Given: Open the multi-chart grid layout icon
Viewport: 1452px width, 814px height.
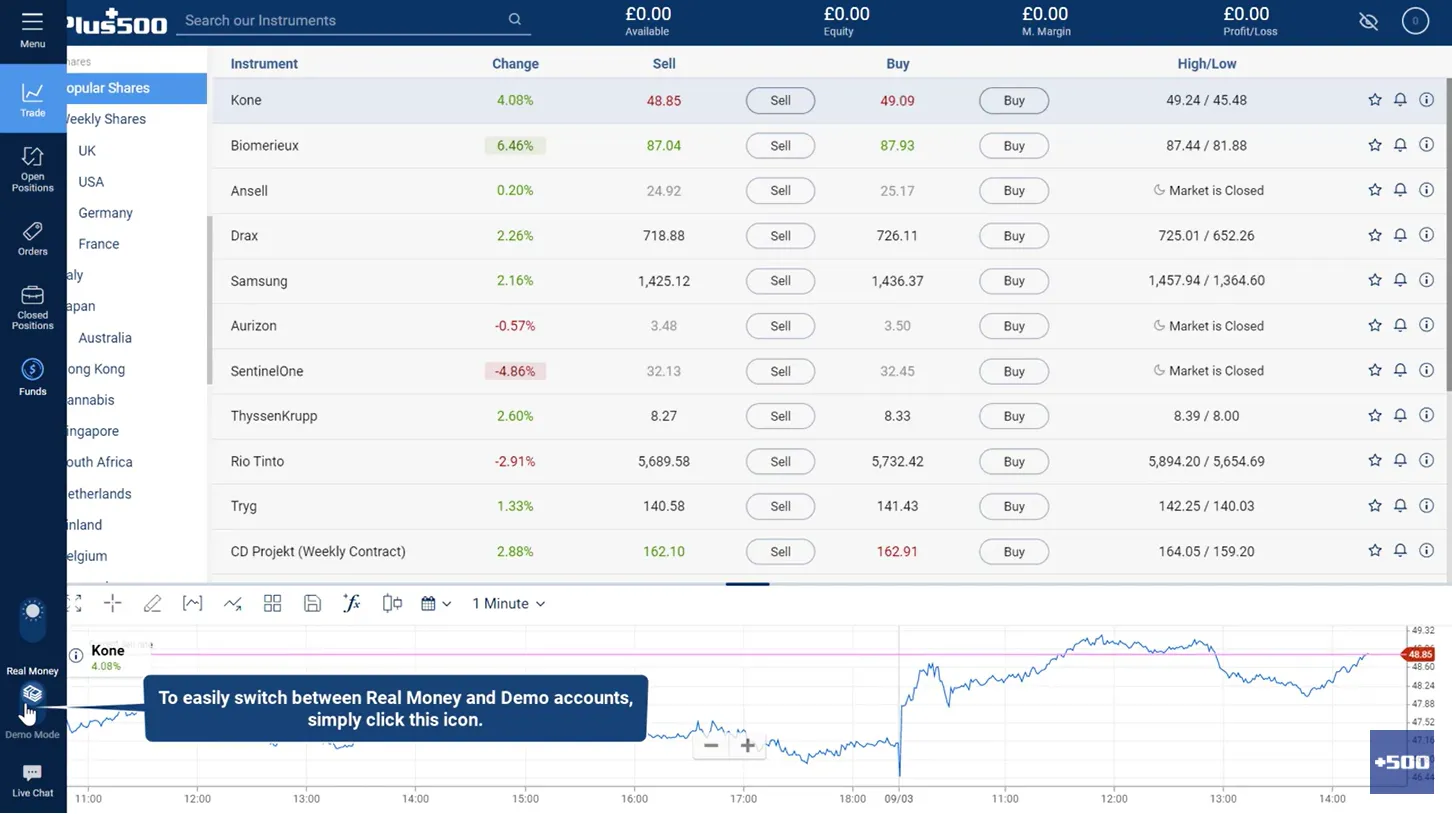Looking at the screenshot, I should (272, 603).
